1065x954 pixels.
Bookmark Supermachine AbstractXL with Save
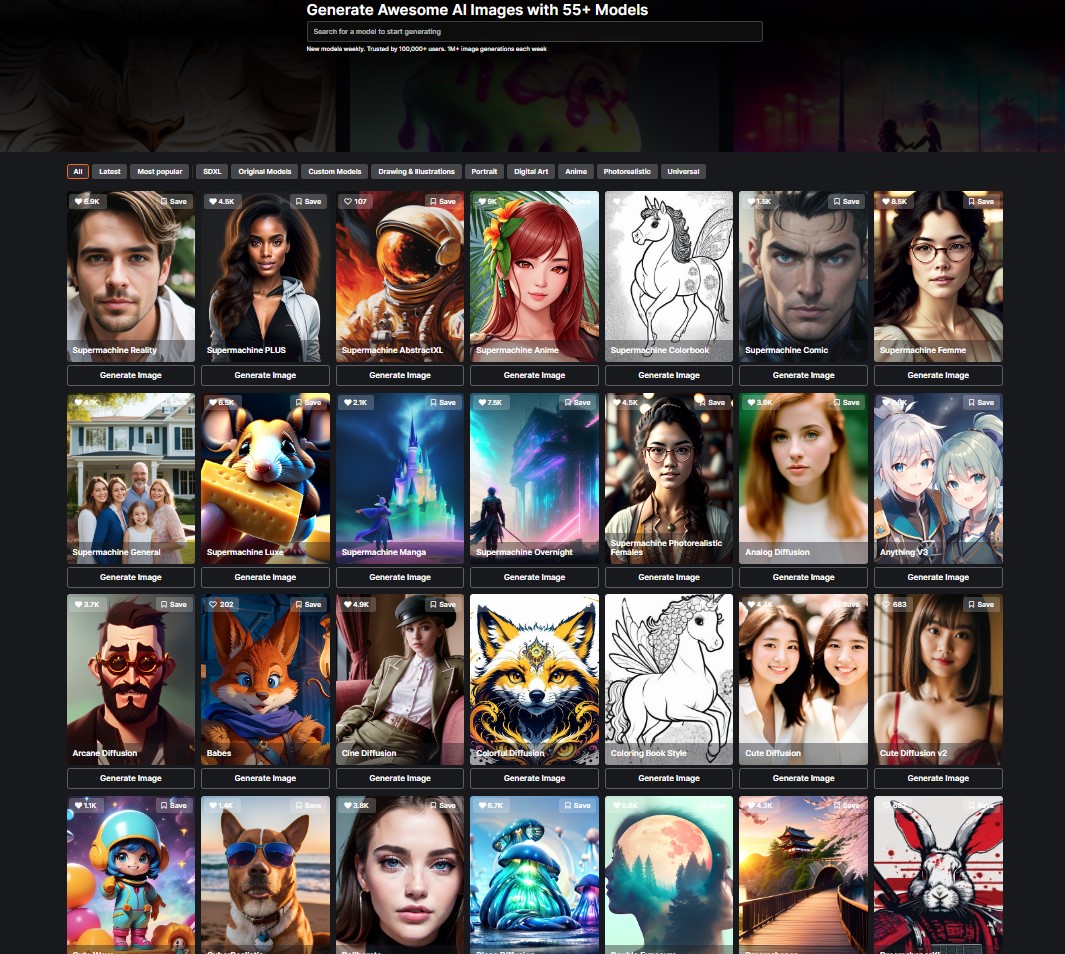[443, 202]
